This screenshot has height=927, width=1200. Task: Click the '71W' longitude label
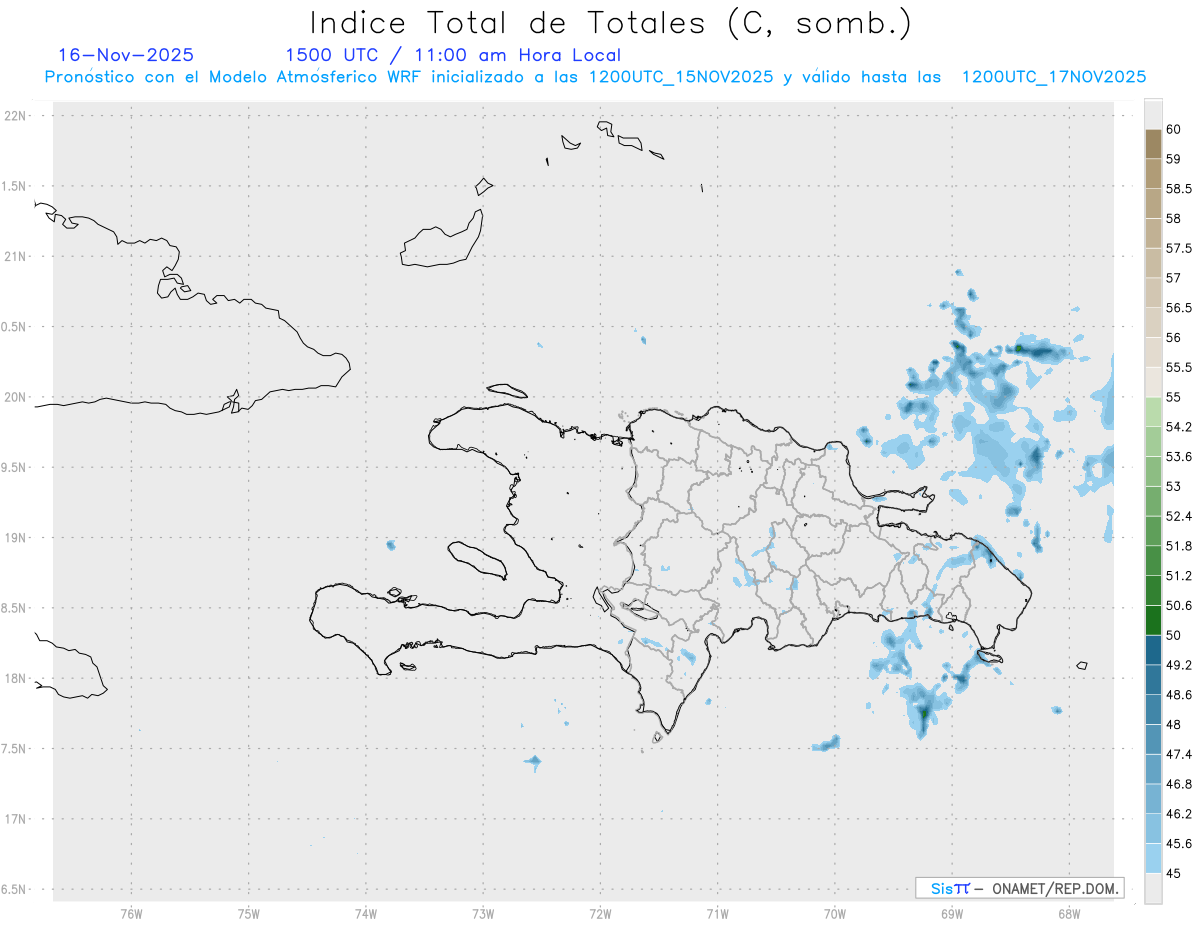coord(717,914)
